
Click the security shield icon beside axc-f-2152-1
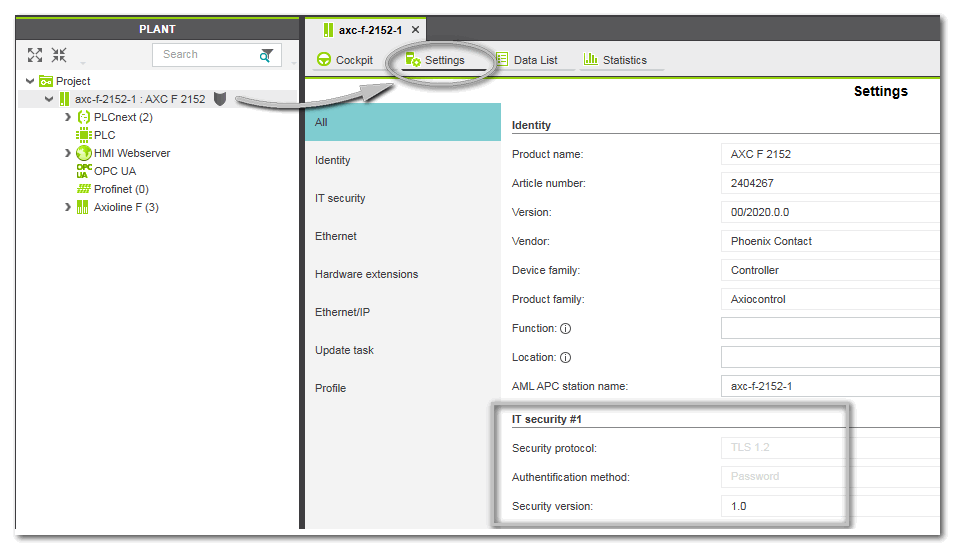point(220,99)
